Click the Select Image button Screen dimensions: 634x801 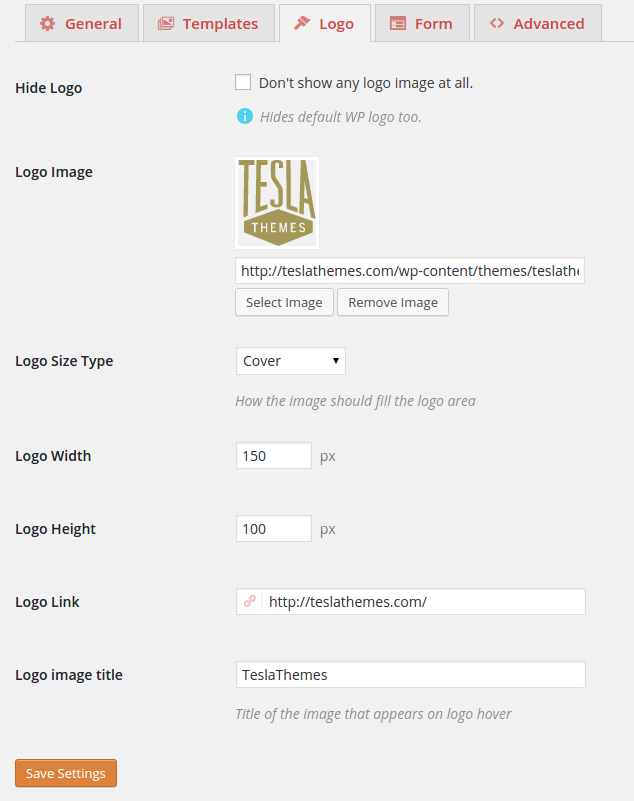pyautogui.click(x=284, y=302)
